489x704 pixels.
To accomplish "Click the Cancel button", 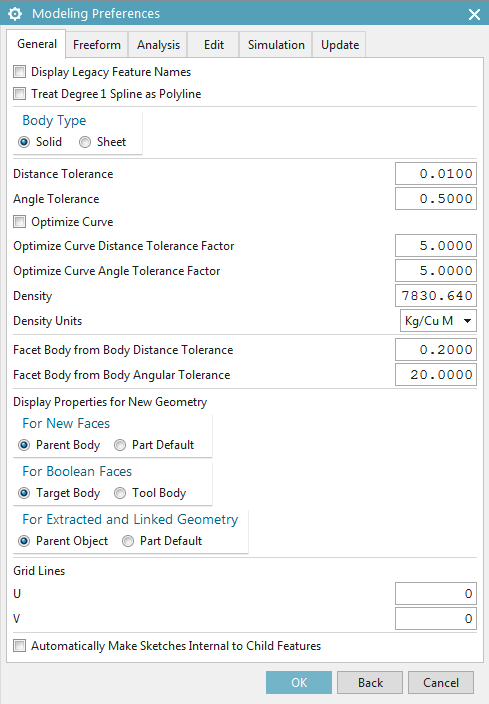I will [x=441, y=682].
